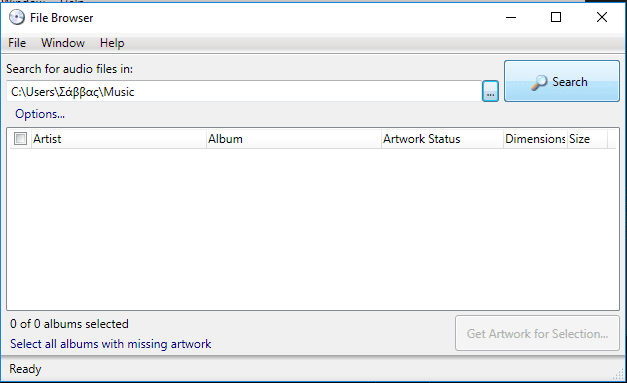
Task: Minimize the File Browser window
Action: [511, 17]
